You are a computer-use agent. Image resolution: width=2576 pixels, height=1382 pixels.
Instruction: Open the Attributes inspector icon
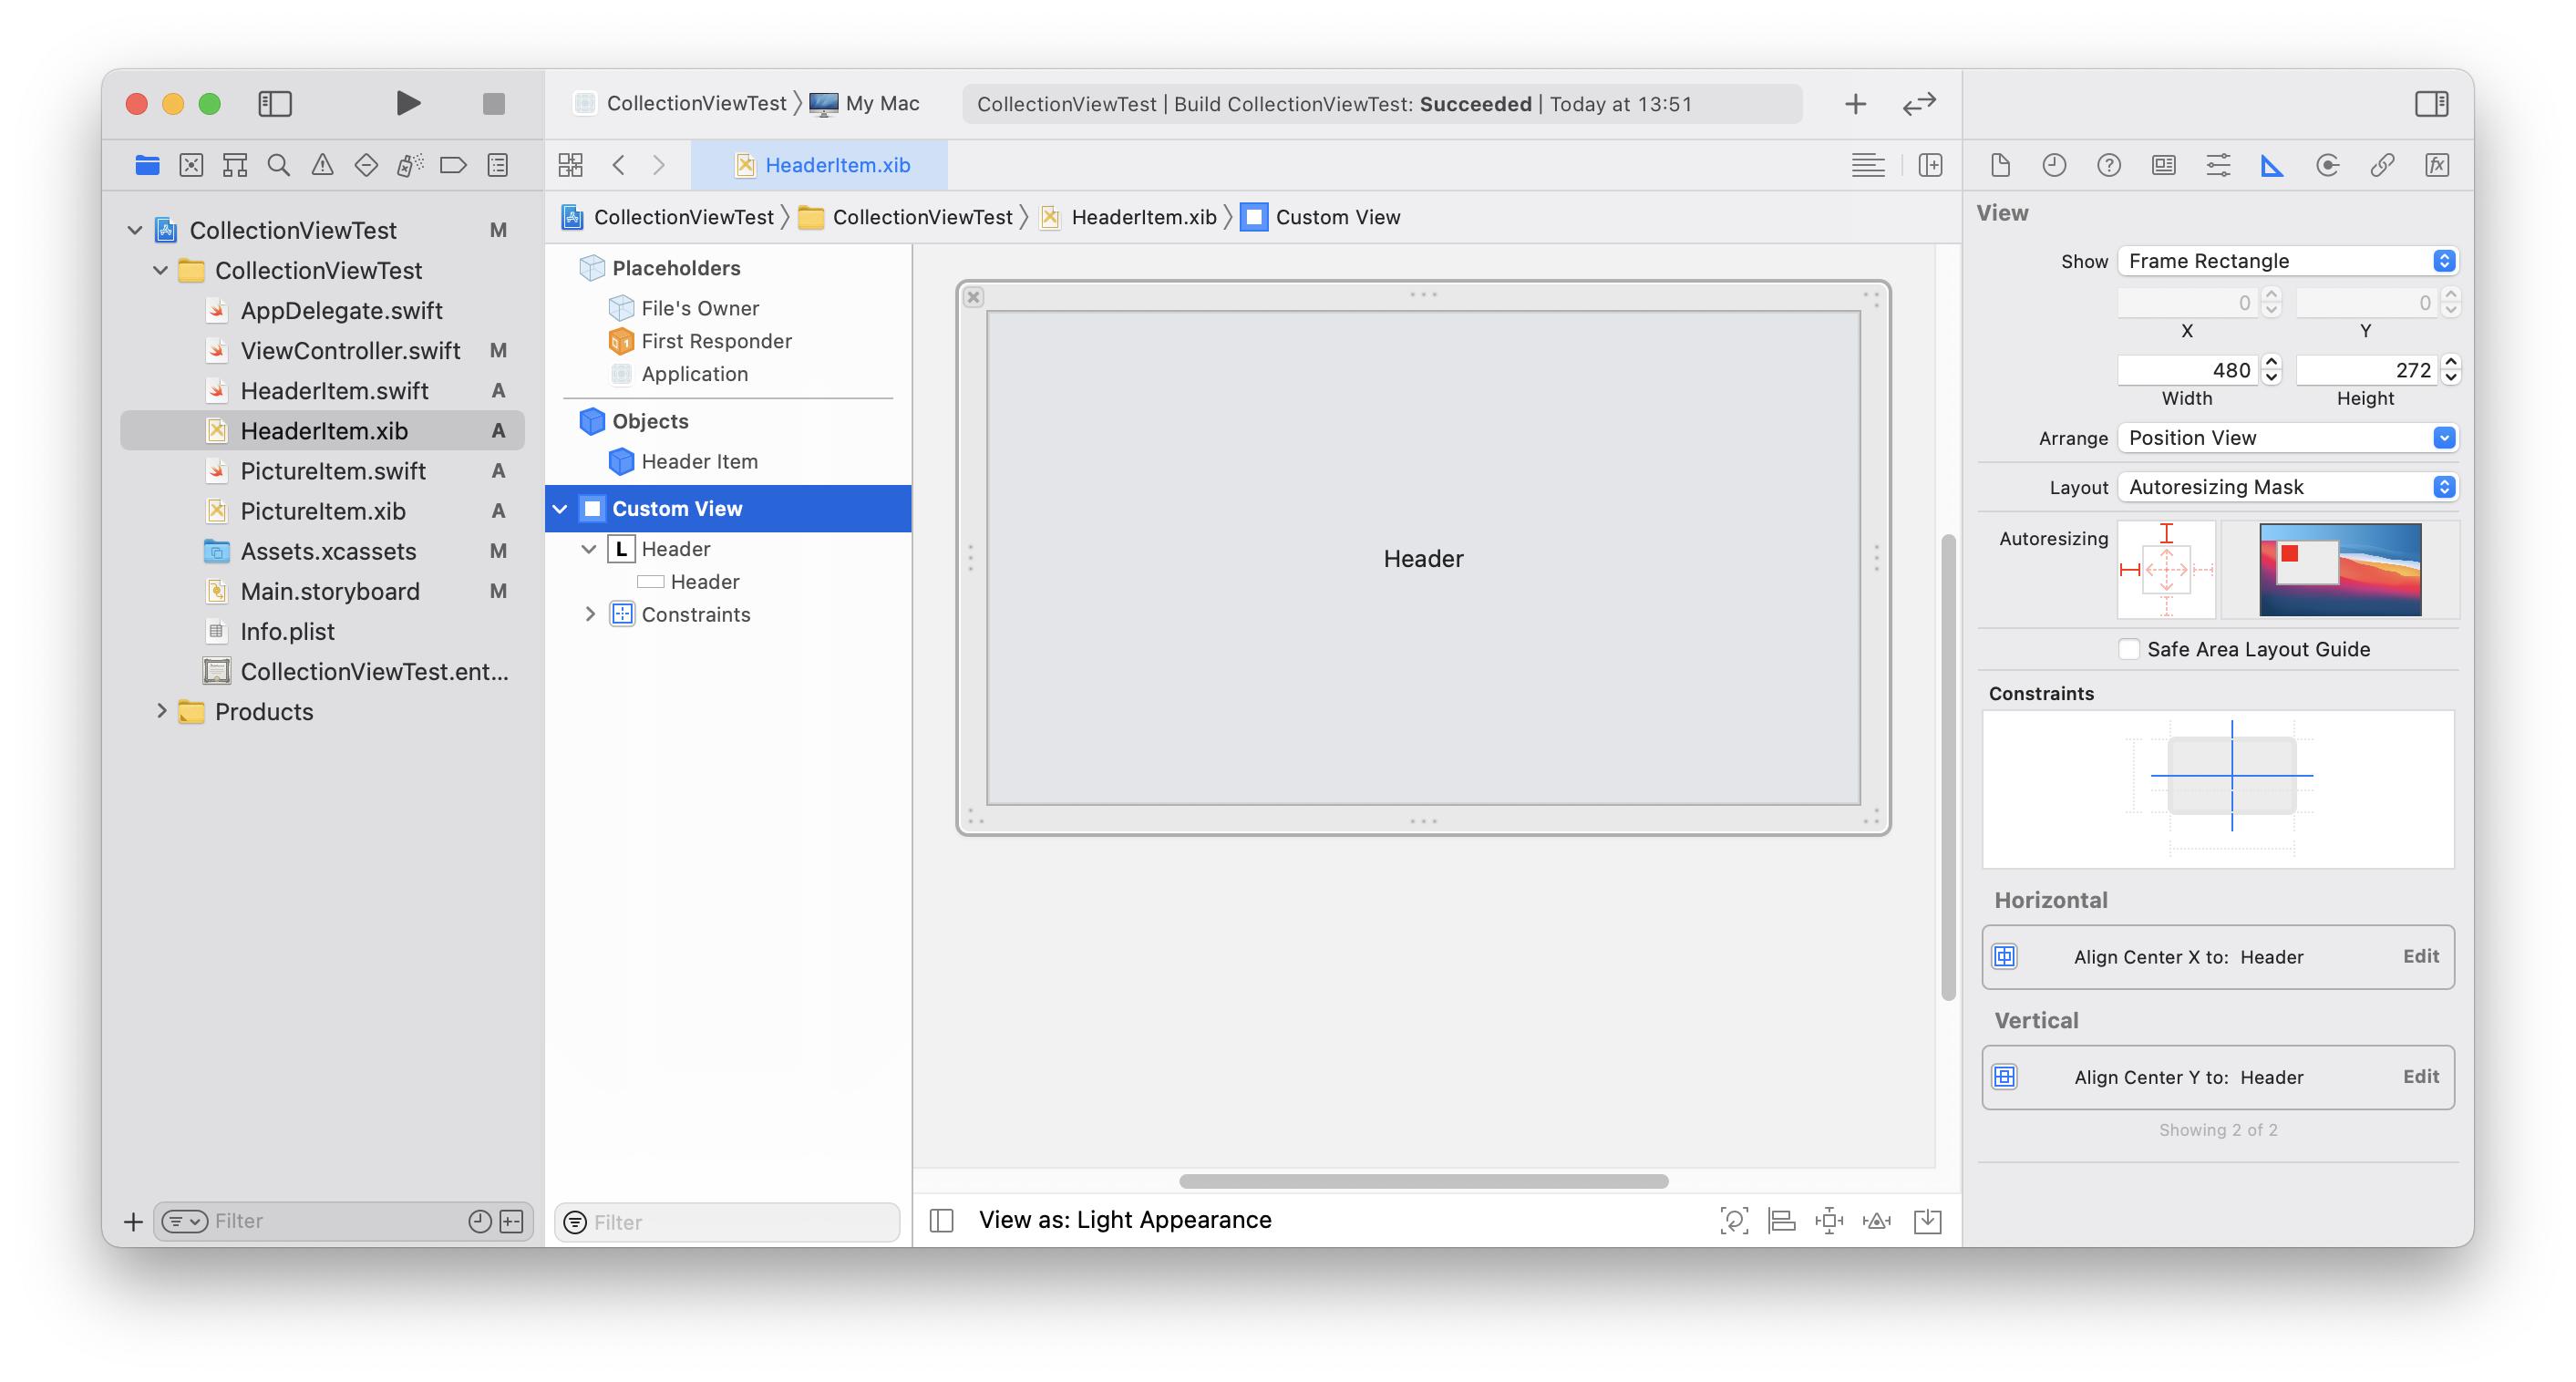[2217, 165]
